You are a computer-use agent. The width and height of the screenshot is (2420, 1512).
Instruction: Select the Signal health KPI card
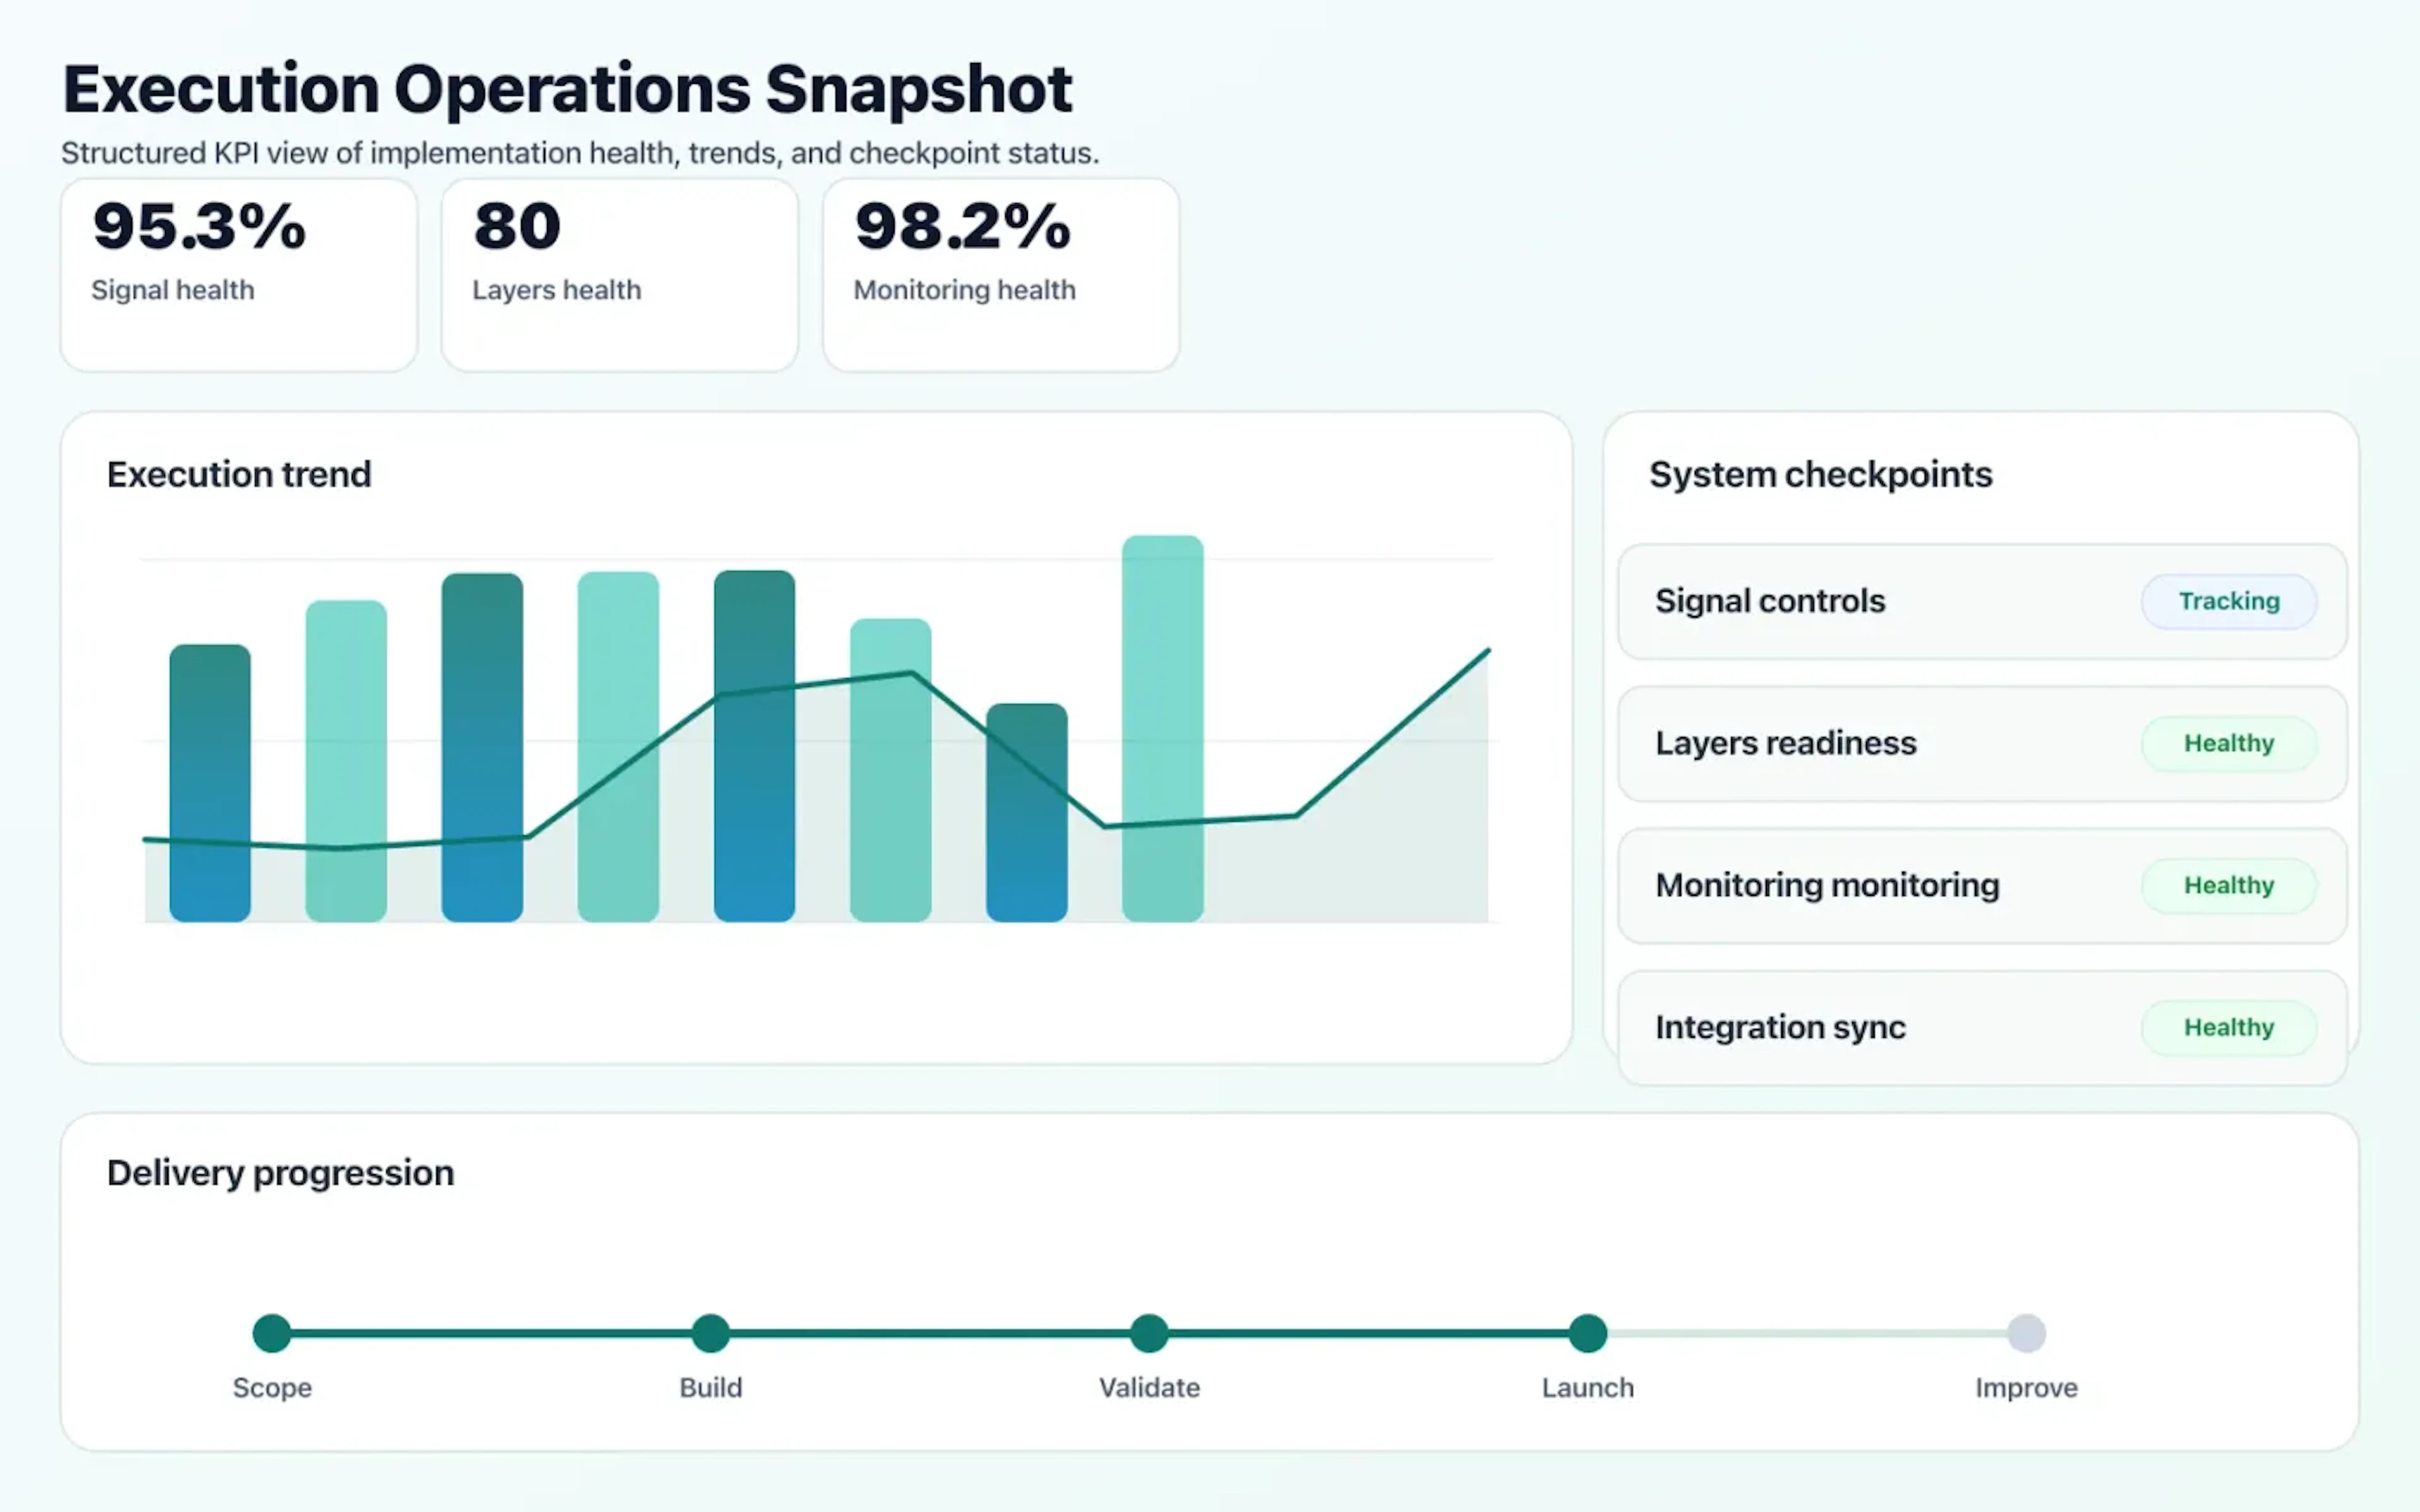(238, 272)
